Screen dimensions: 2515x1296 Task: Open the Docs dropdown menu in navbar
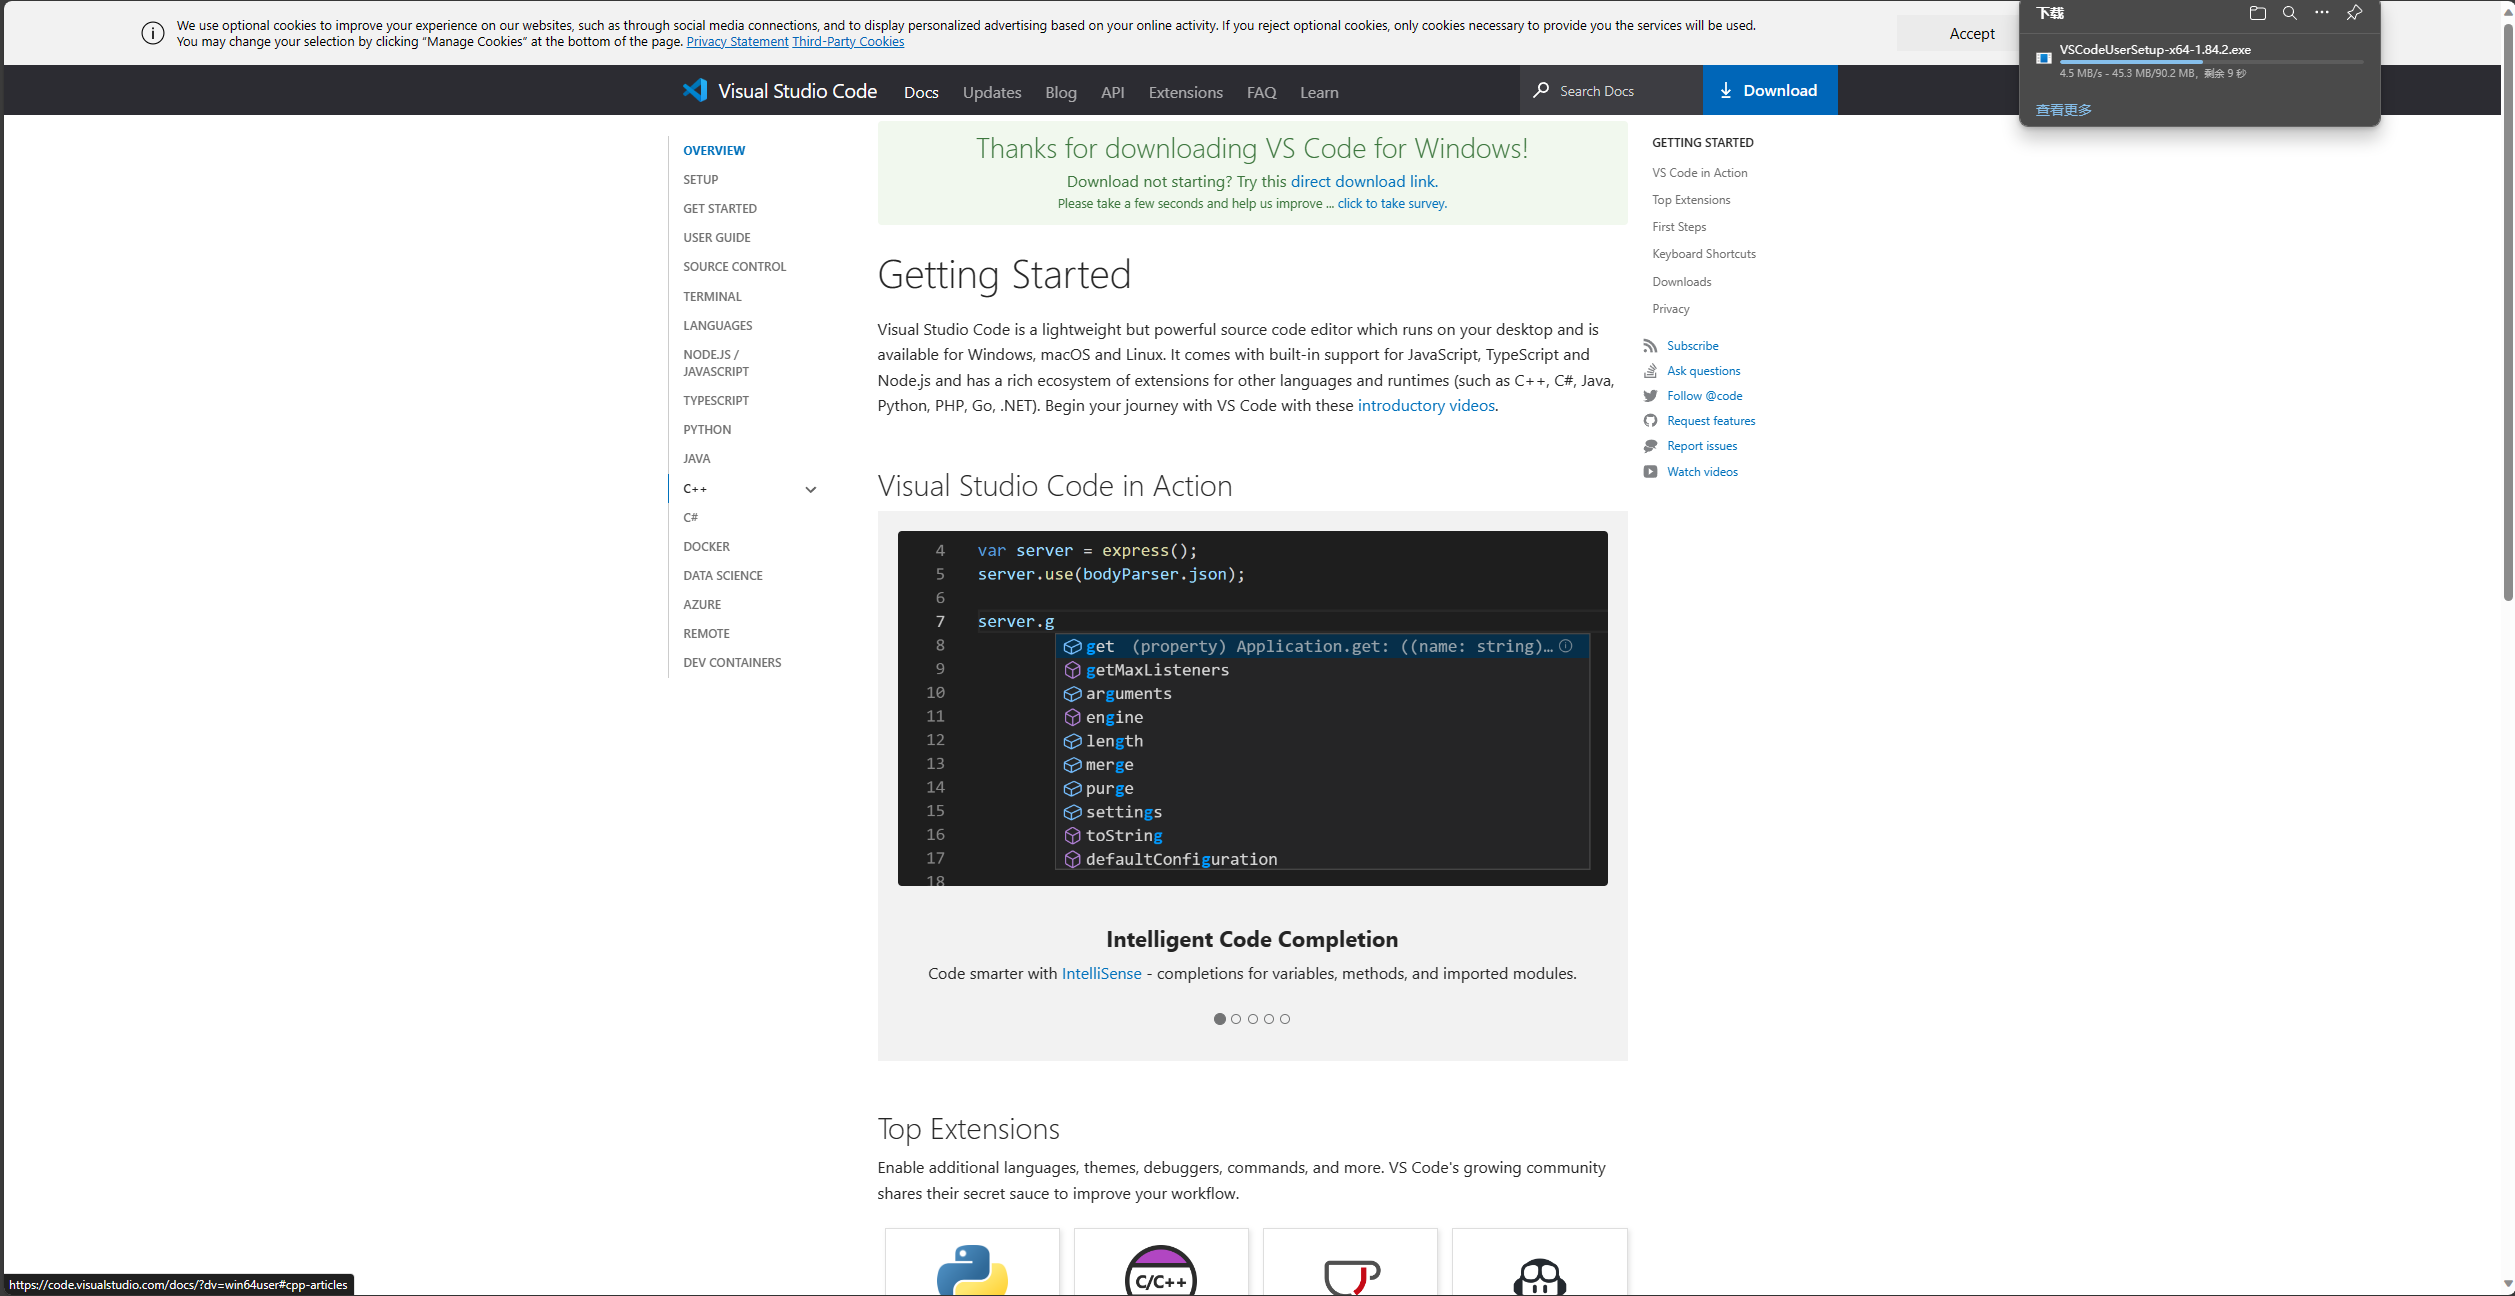(919, 91)
